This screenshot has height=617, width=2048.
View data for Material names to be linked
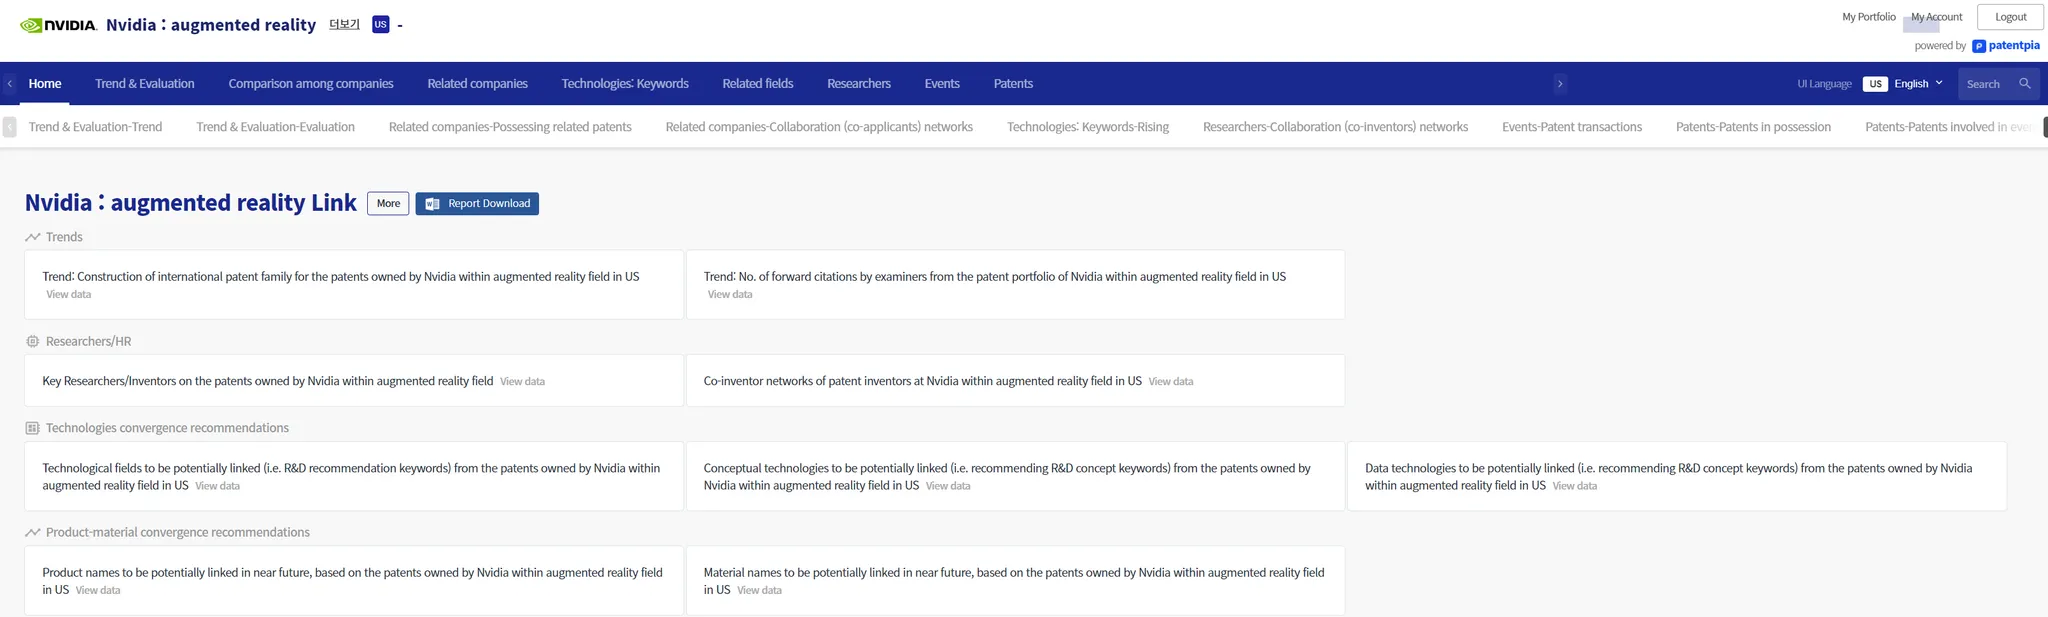coord(760,591)
